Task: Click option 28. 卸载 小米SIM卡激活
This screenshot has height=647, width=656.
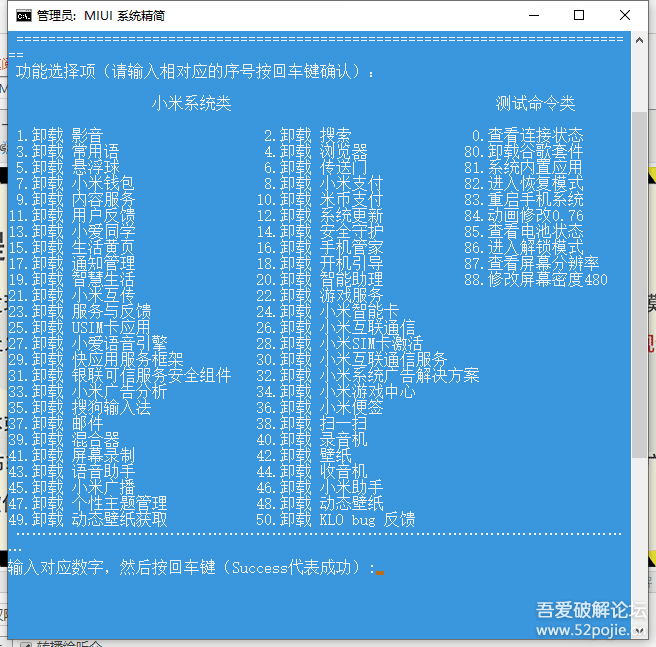Action: tap(339, 343)
